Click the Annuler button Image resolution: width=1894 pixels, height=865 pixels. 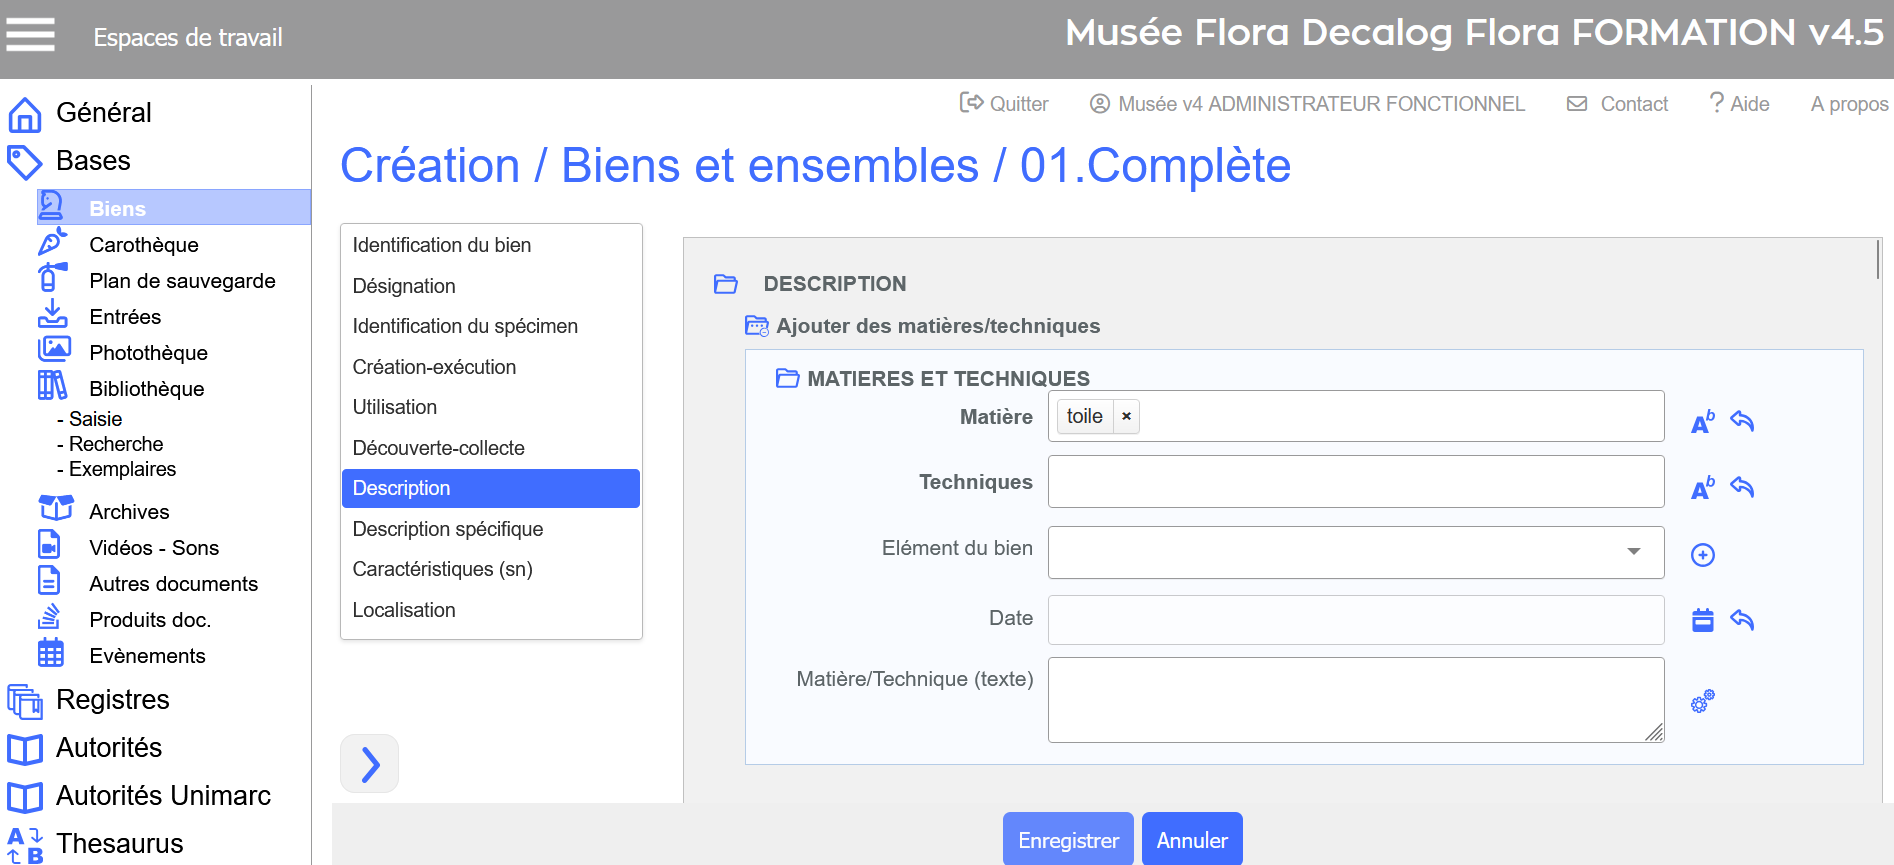pyautogui.click(x=1191, y=840)
